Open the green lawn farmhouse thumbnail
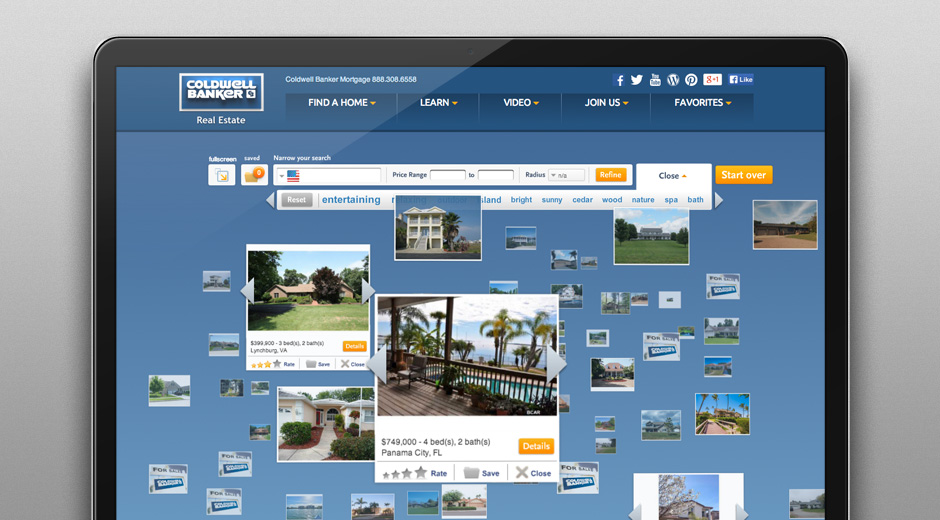 [652, 236]
